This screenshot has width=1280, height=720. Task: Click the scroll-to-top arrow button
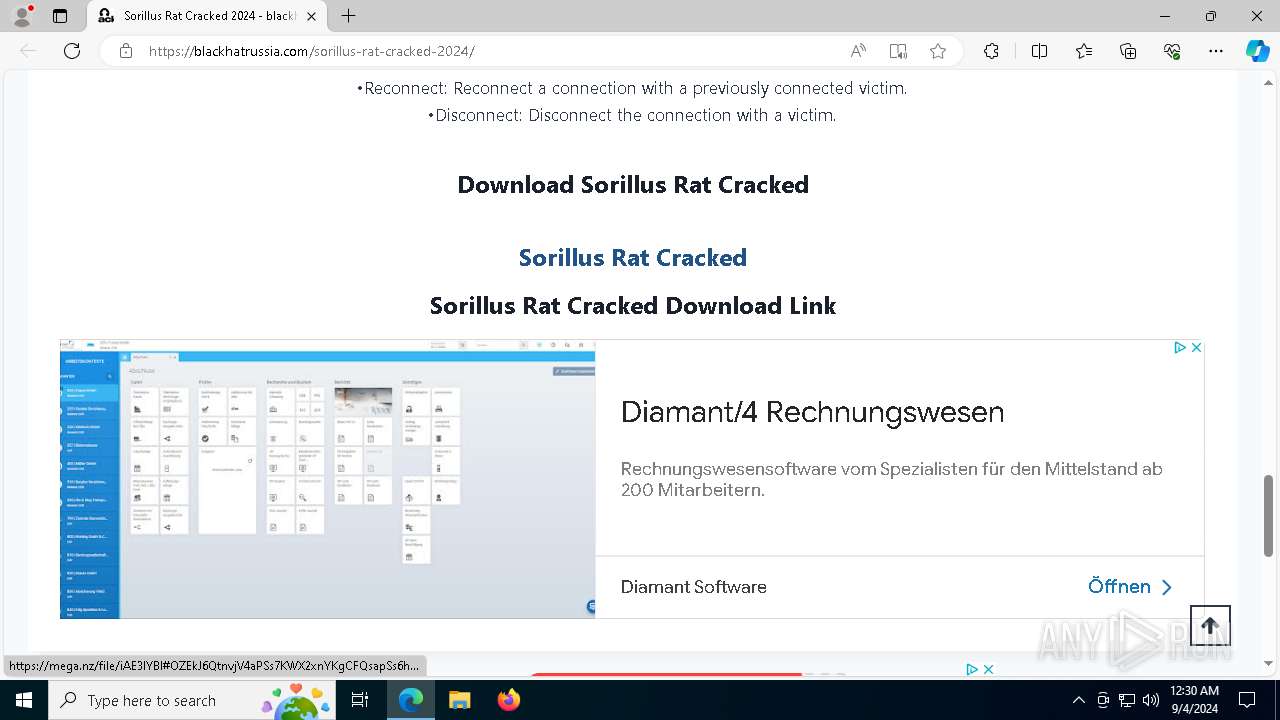coord(1210,626)
